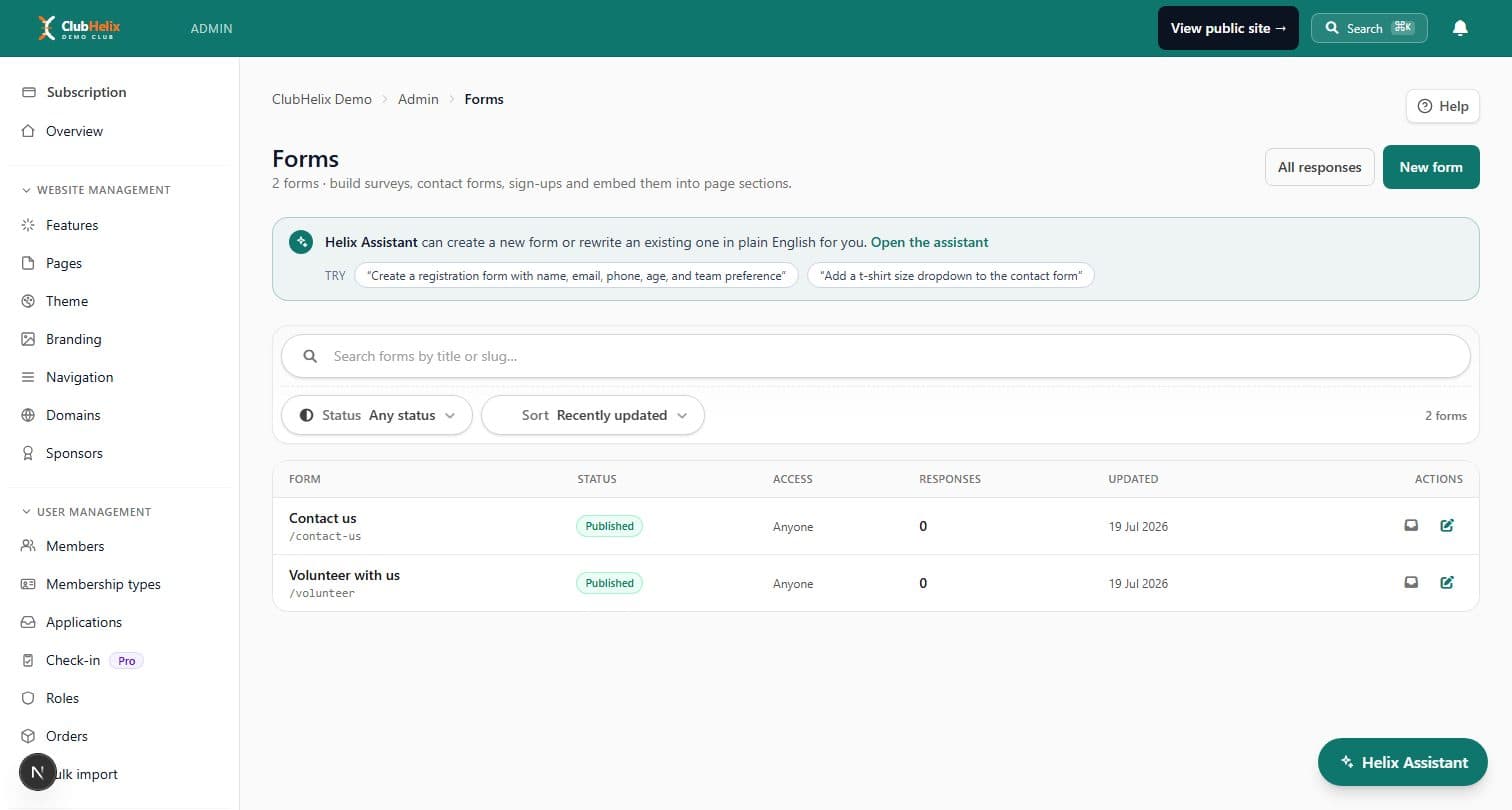
Task: Click View public site button
Action: point(1228,28)
